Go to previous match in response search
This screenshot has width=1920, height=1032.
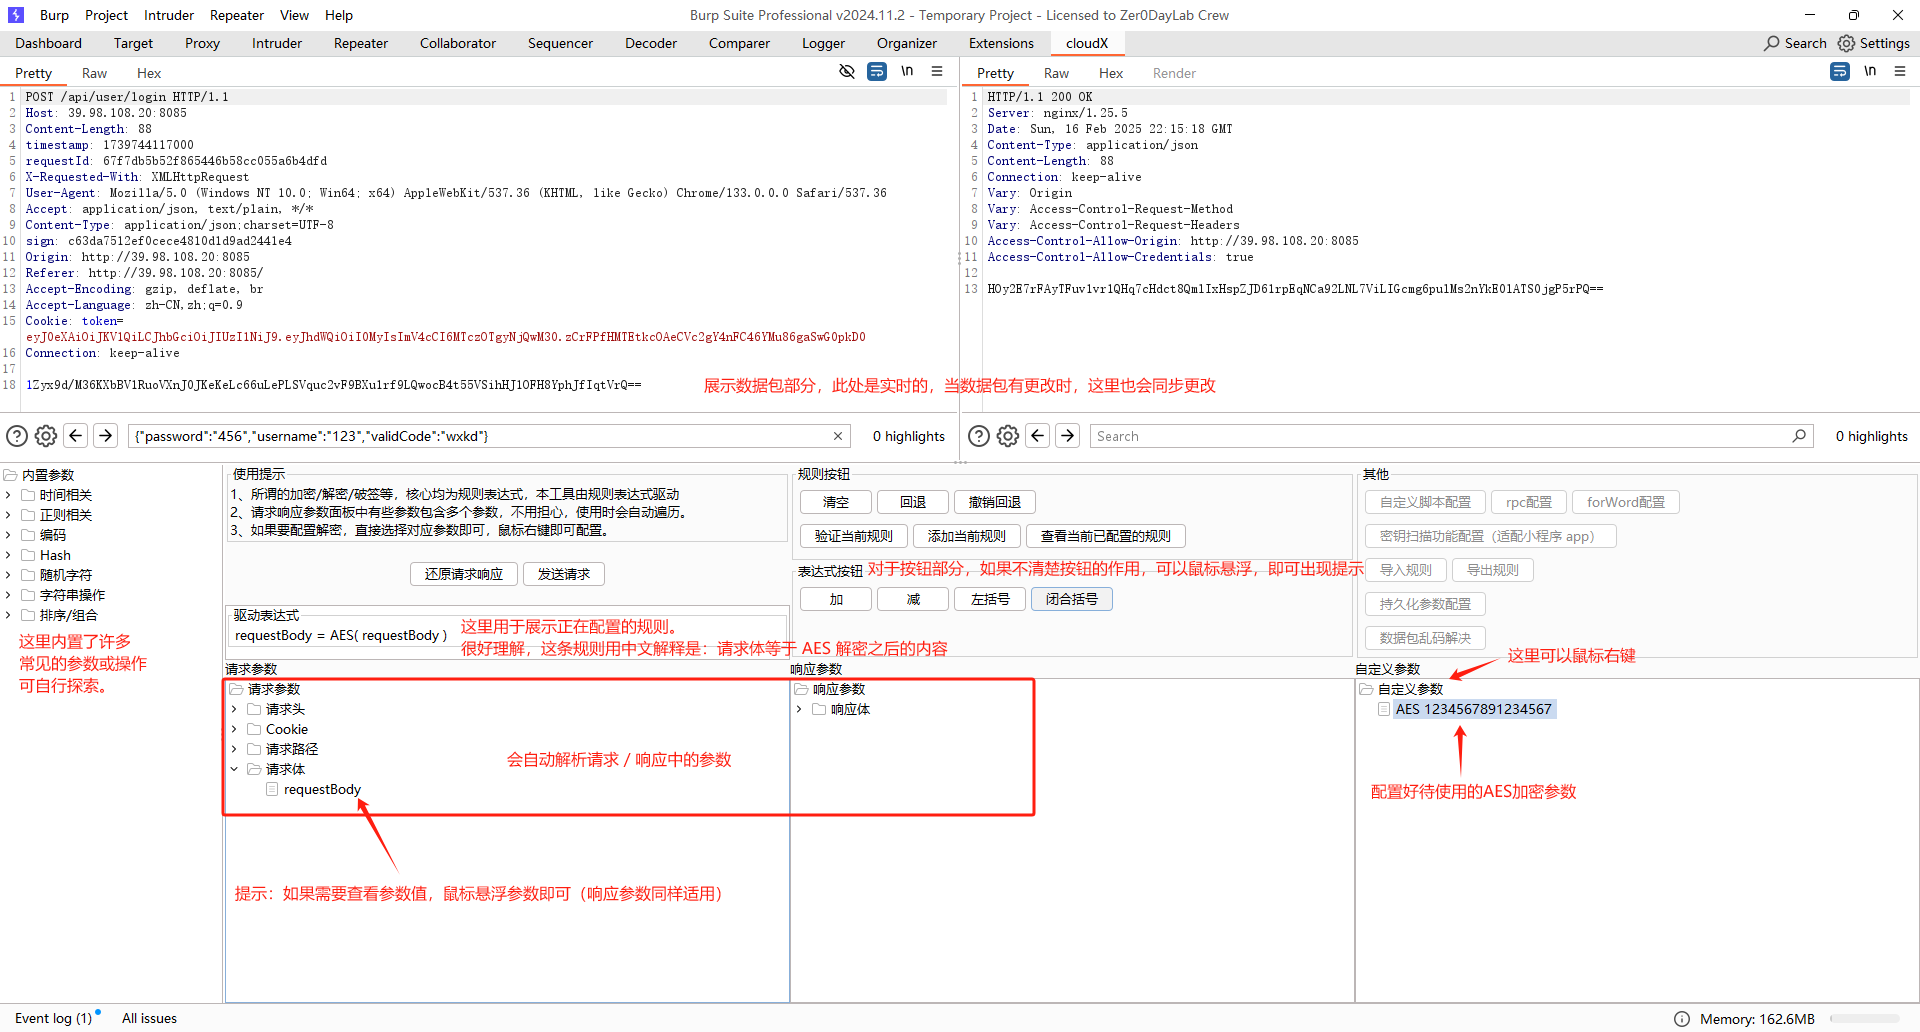[x=1038, y=435]
